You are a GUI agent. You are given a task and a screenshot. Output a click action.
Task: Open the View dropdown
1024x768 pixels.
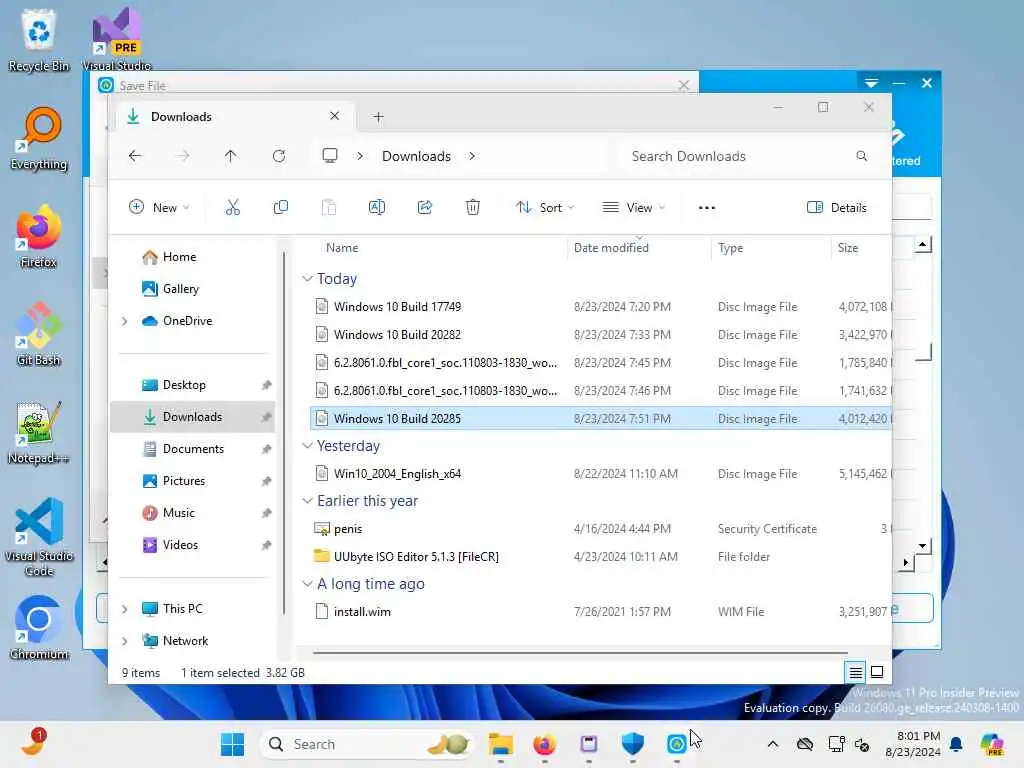(633, 208)
